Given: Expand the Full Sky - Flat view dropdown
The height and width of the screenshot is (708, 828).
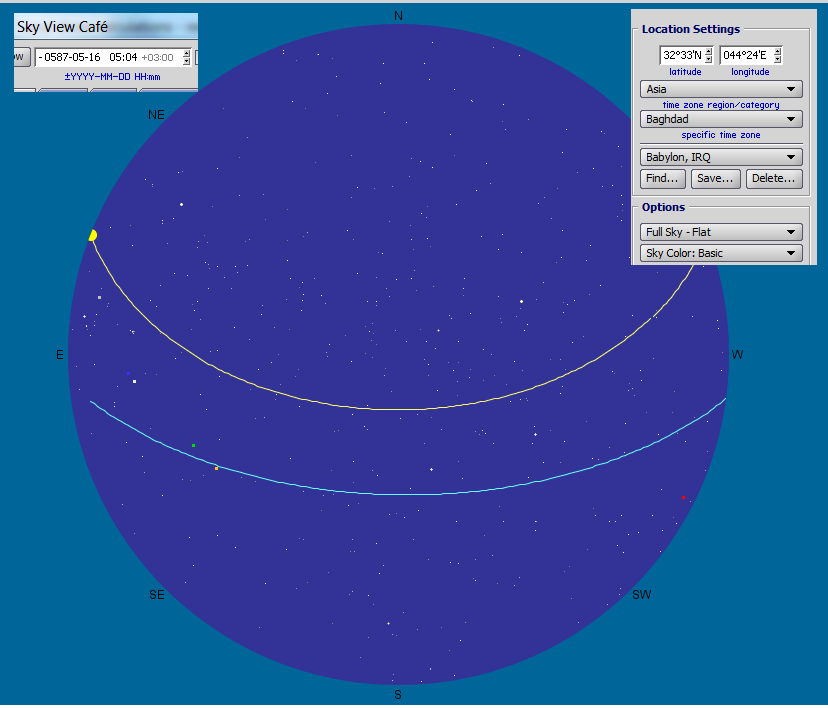Looking at the screenshot, I should pos(721,232).
